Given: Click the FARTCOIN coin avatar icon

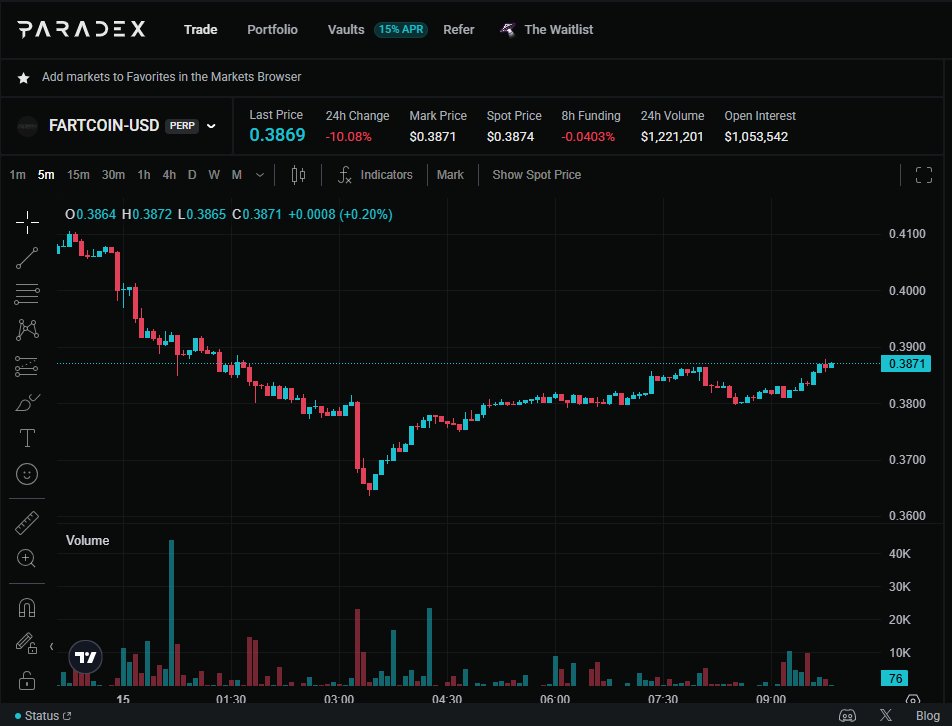Looking at the screenshot, I should coord(27,126).
